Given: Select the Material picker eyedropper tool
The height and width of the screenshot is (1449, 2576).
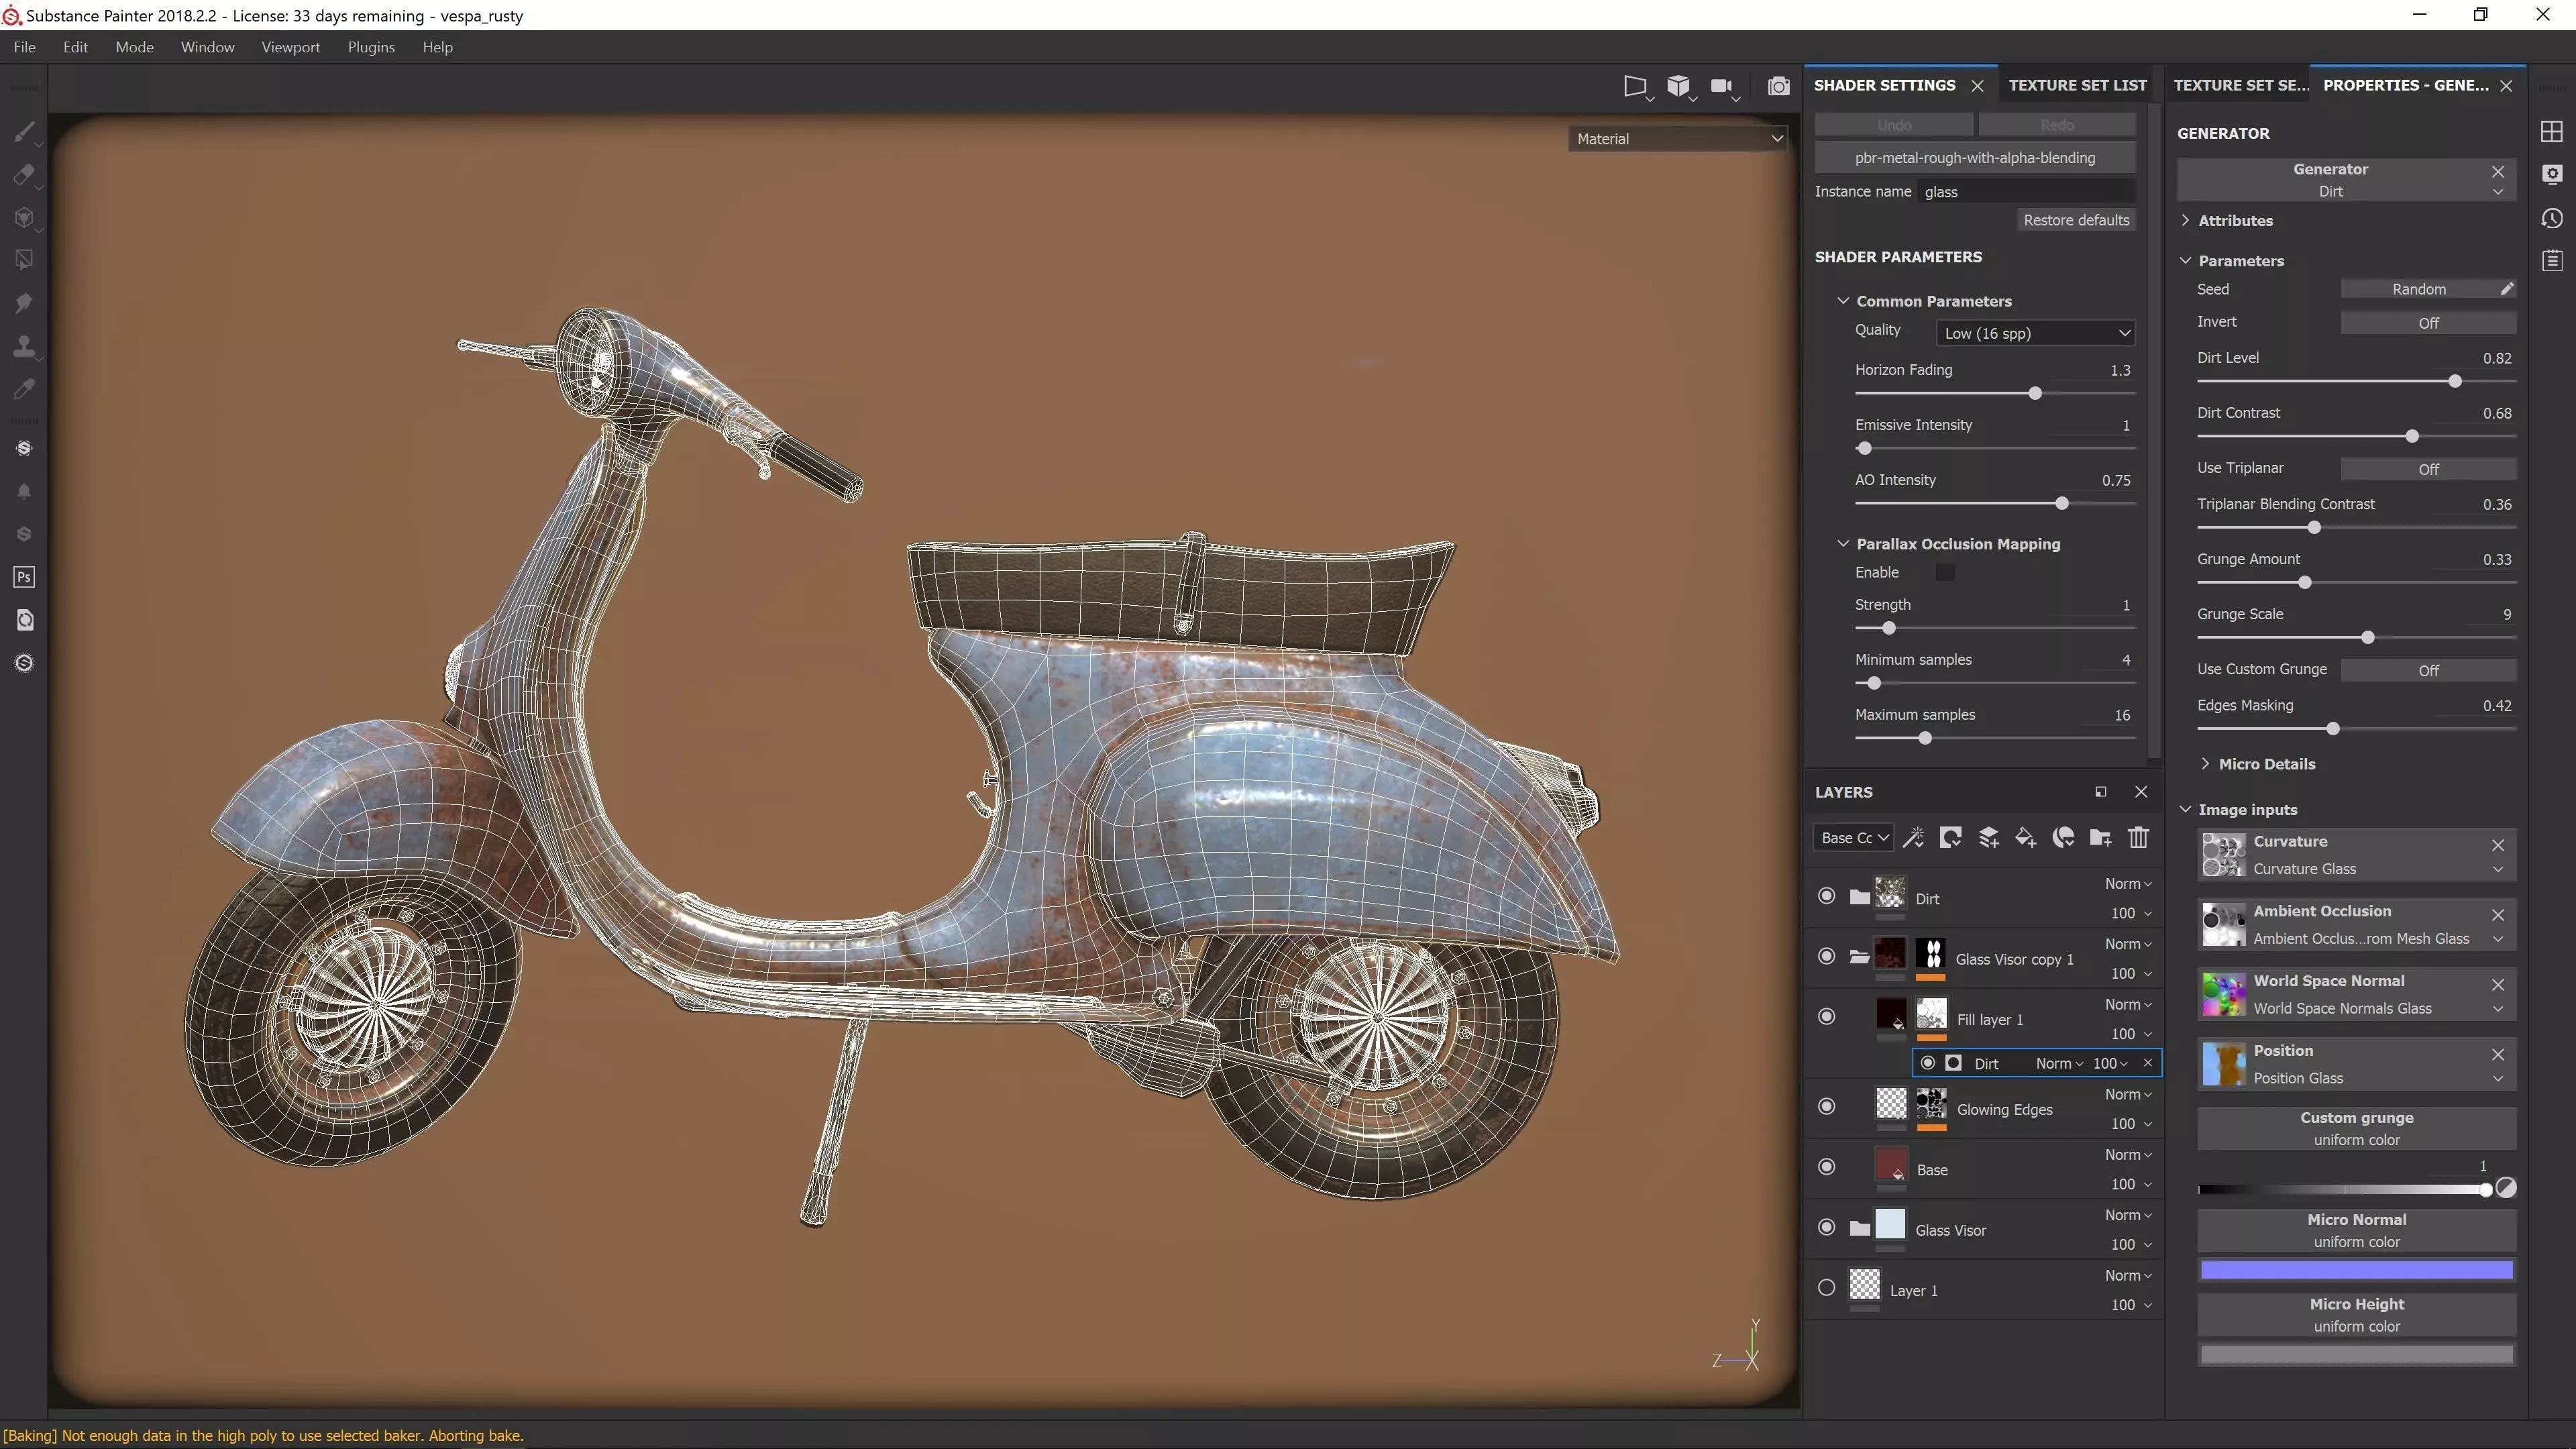Looking at the screenshot, I should pos(24,389).
